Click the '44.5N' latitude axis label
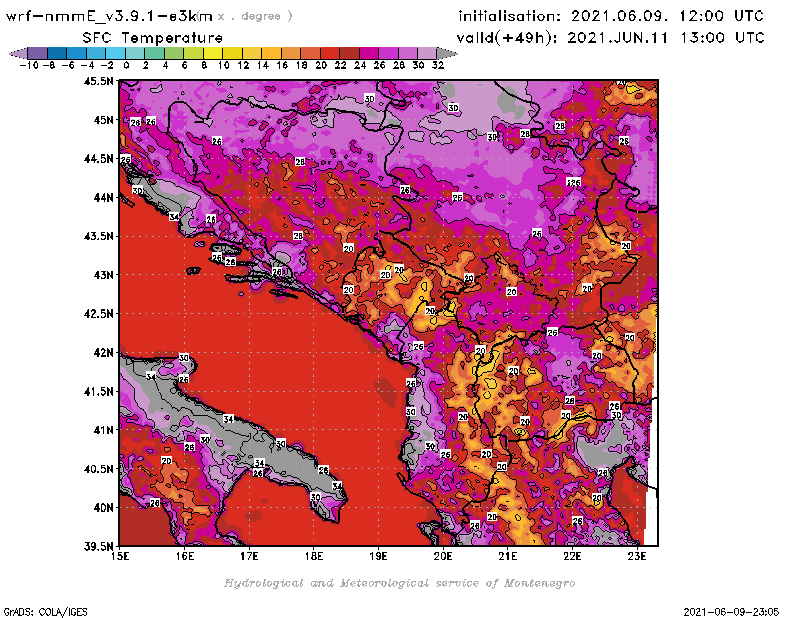Image resolution: width=800 pixels, height=618 pixels. 98,159
